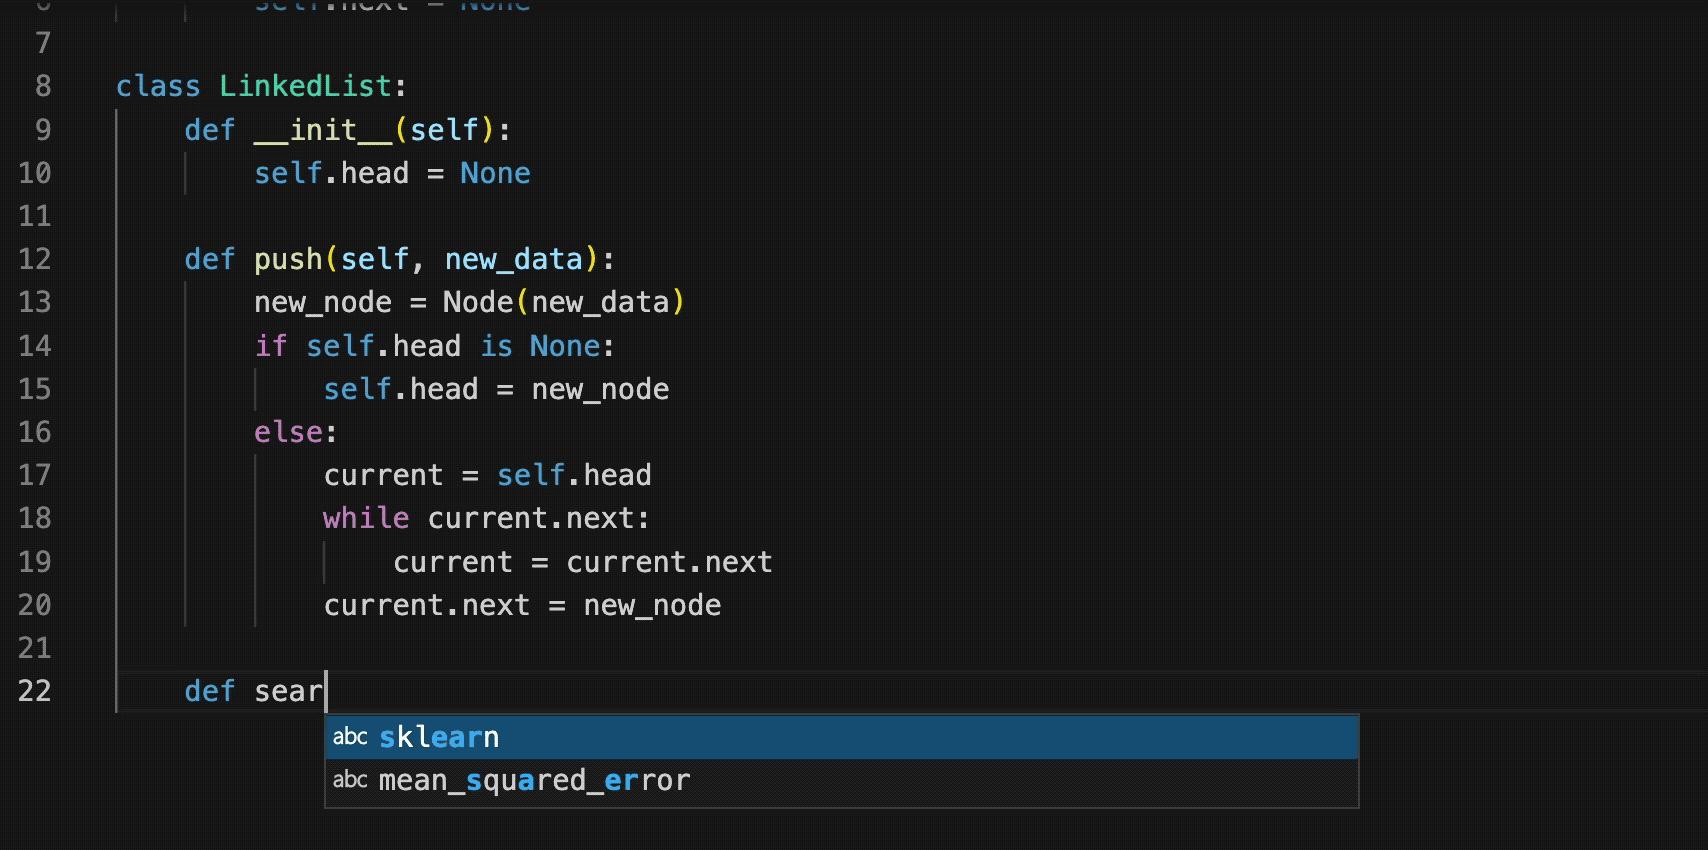Choose the "mean_squared_error" suggestion
The width and height of the screenshot is (1708, 850).
(534, 780)
